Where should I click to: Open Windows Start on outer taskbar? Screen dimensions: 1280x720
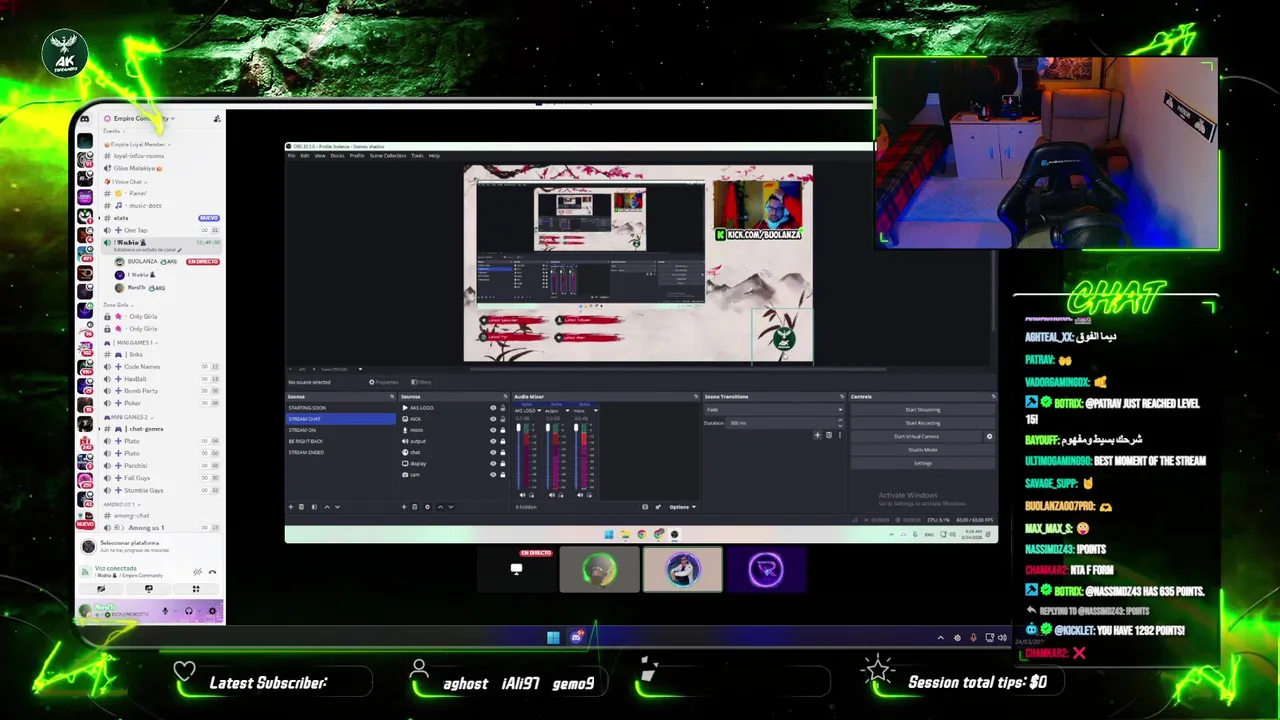[553, 637]
